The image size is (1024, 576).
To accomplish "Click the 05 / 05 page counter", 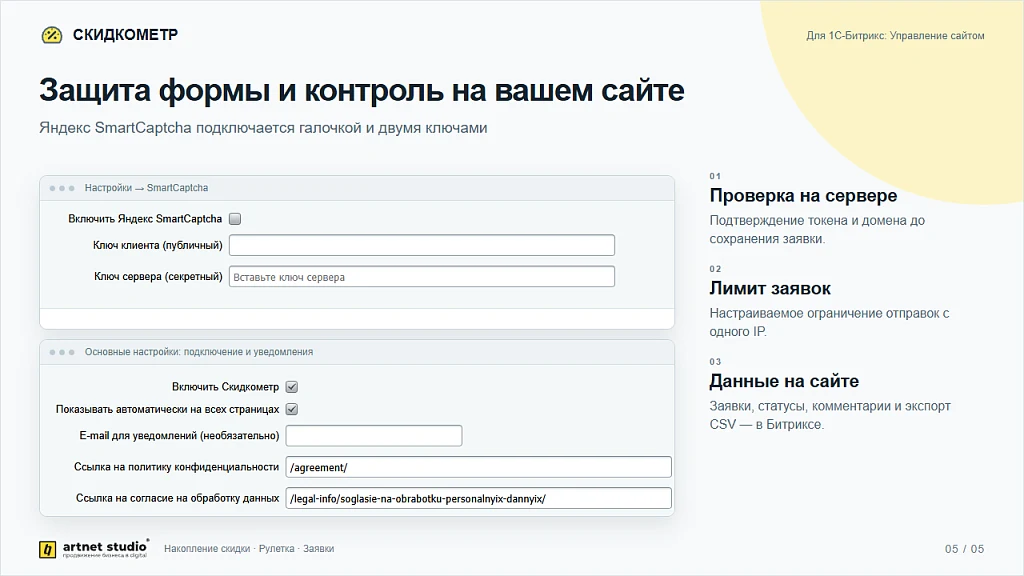I will [964, 549].
